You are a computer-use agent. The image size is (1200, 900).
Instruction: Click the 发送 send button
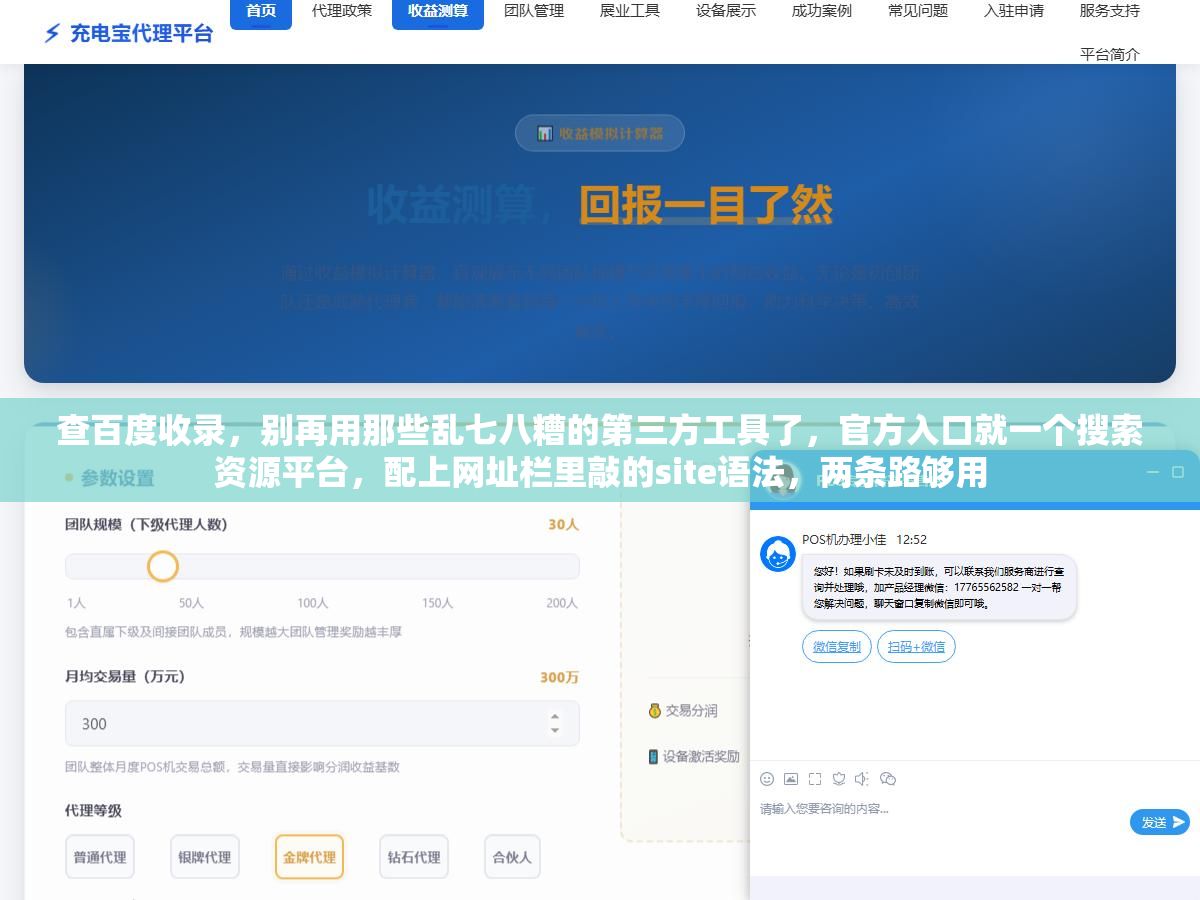(x=1160, y=822)
